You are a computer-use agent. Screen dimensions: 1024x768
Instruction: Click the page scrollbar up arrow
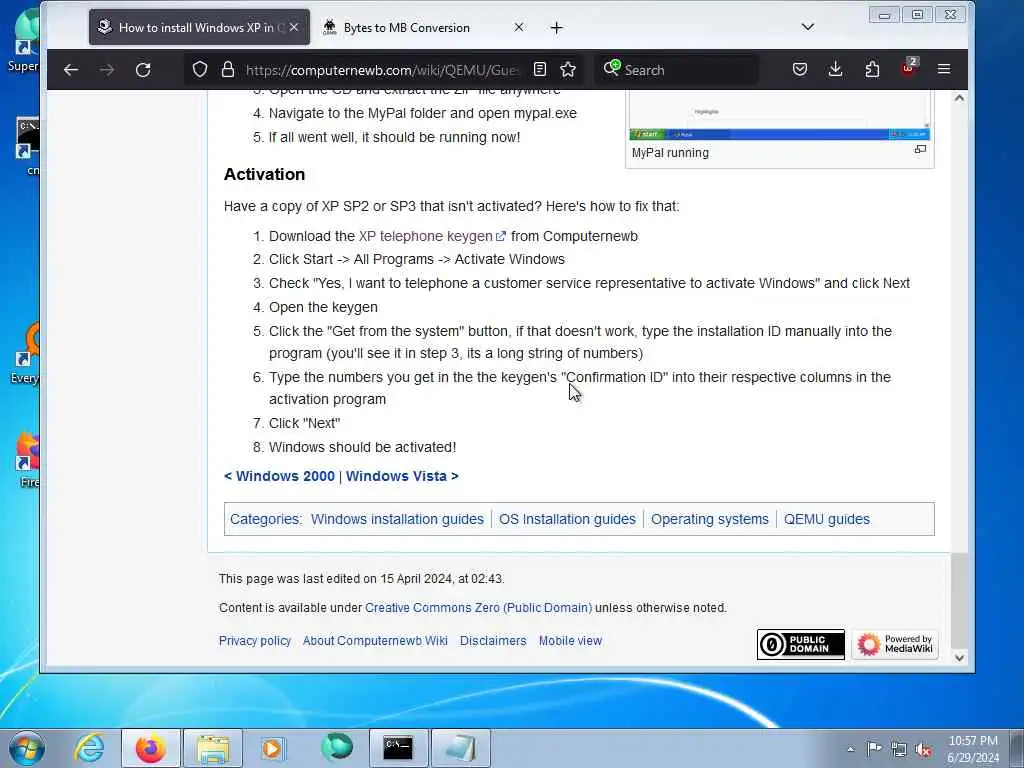click(x=959, y=98)
